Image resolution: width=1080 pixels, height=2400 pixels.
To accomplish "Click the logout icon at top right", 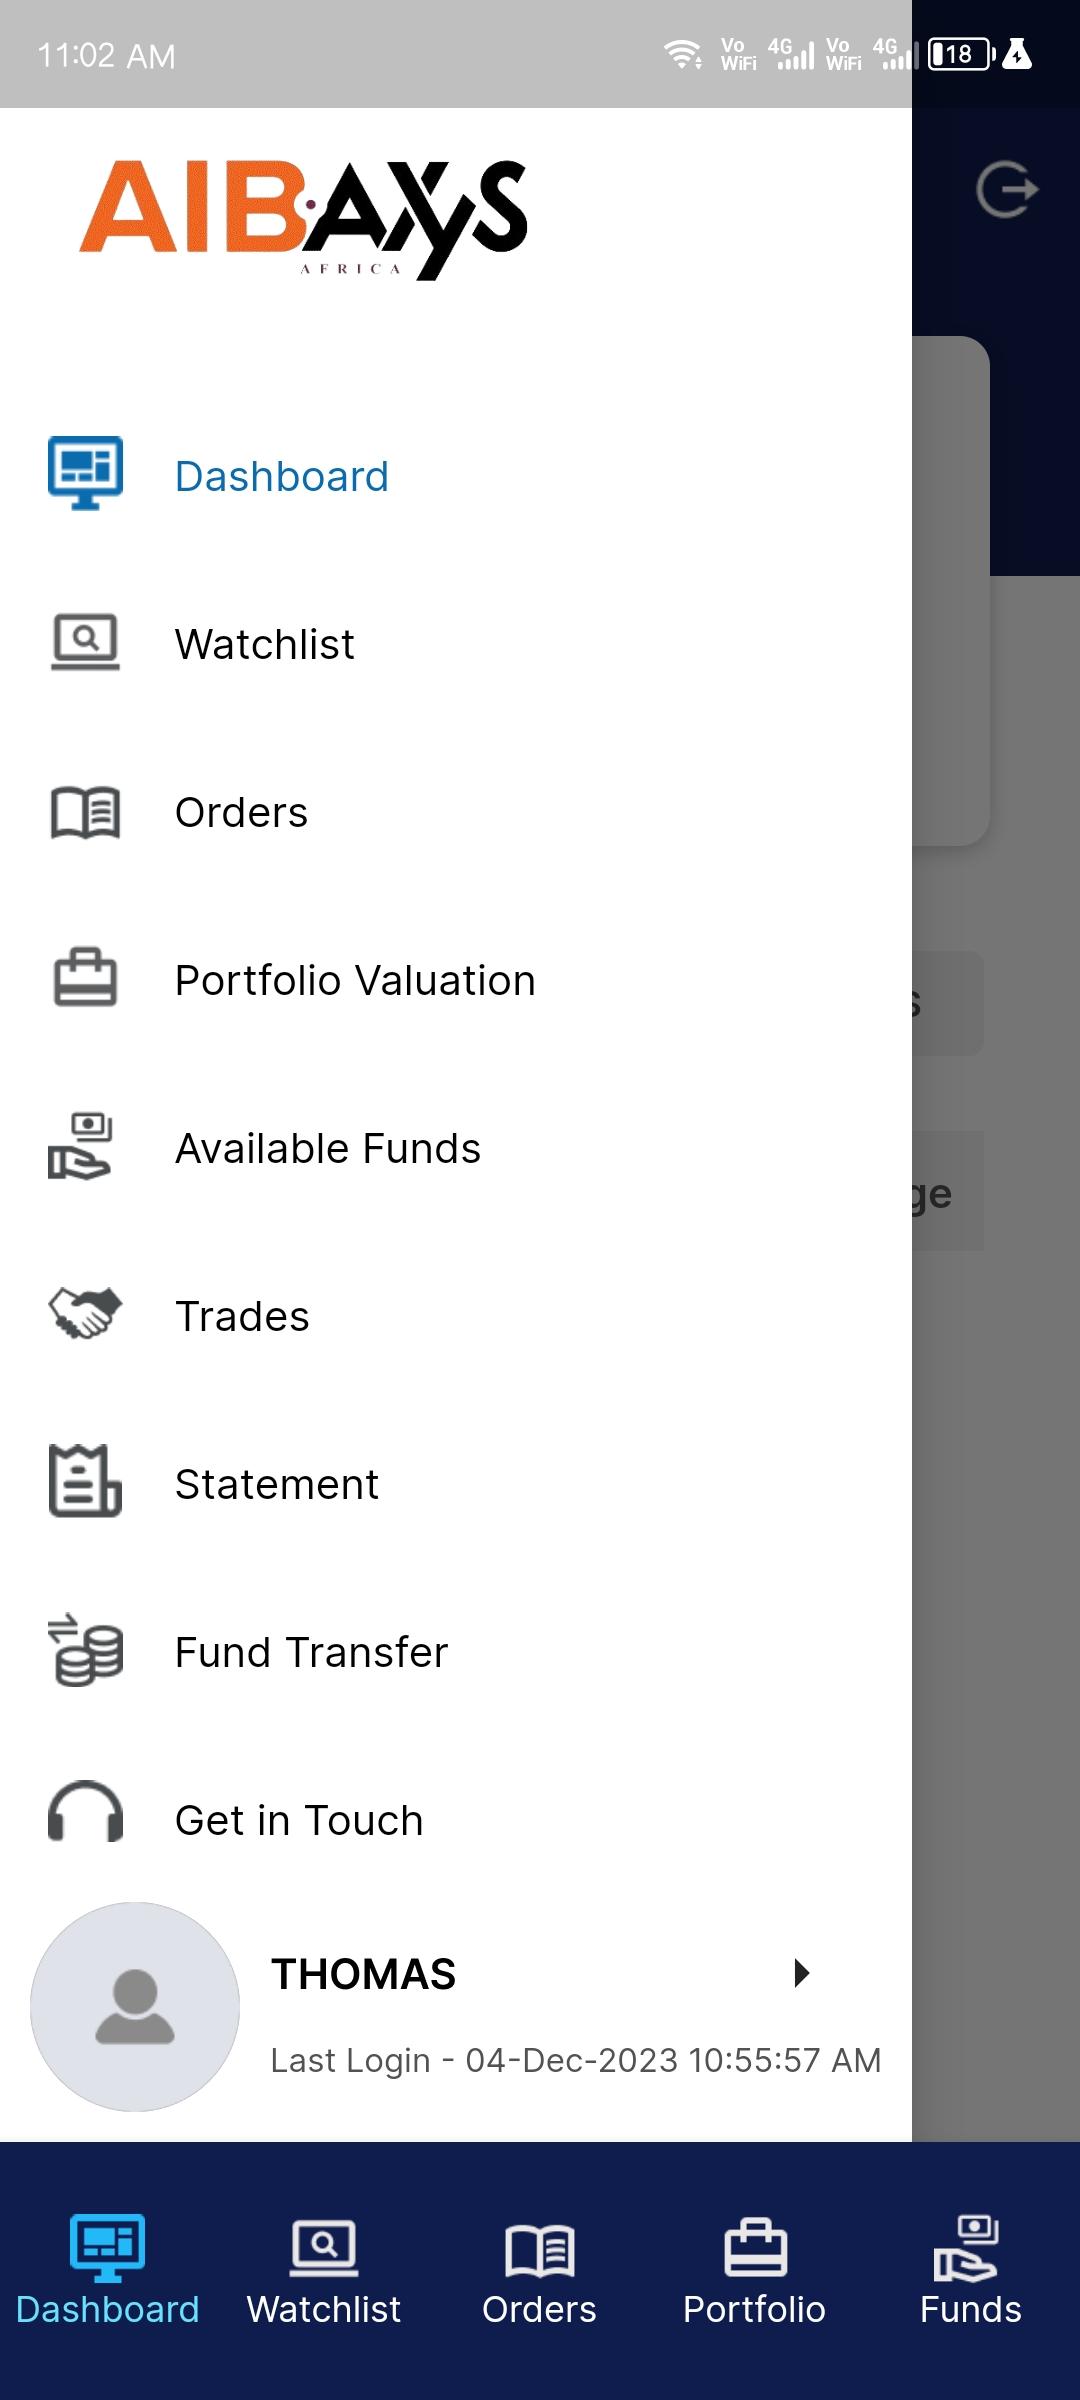I will pyautogui.click(x=1007, y=190).
